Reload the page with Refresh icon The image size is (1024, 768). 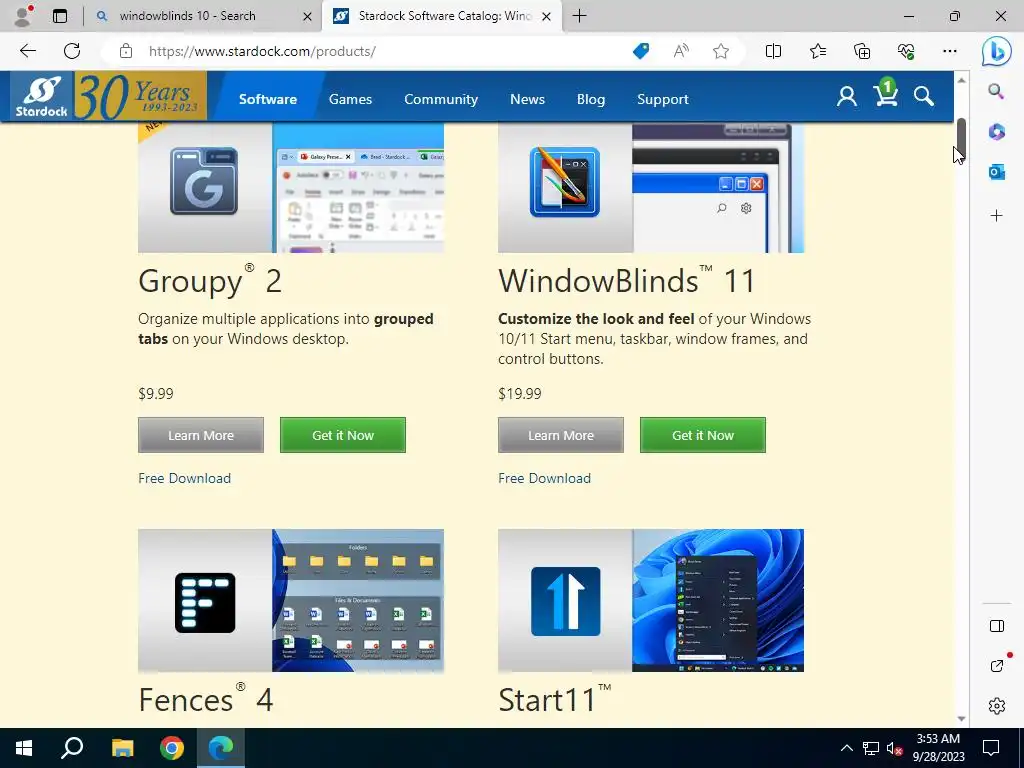[72, 51]
